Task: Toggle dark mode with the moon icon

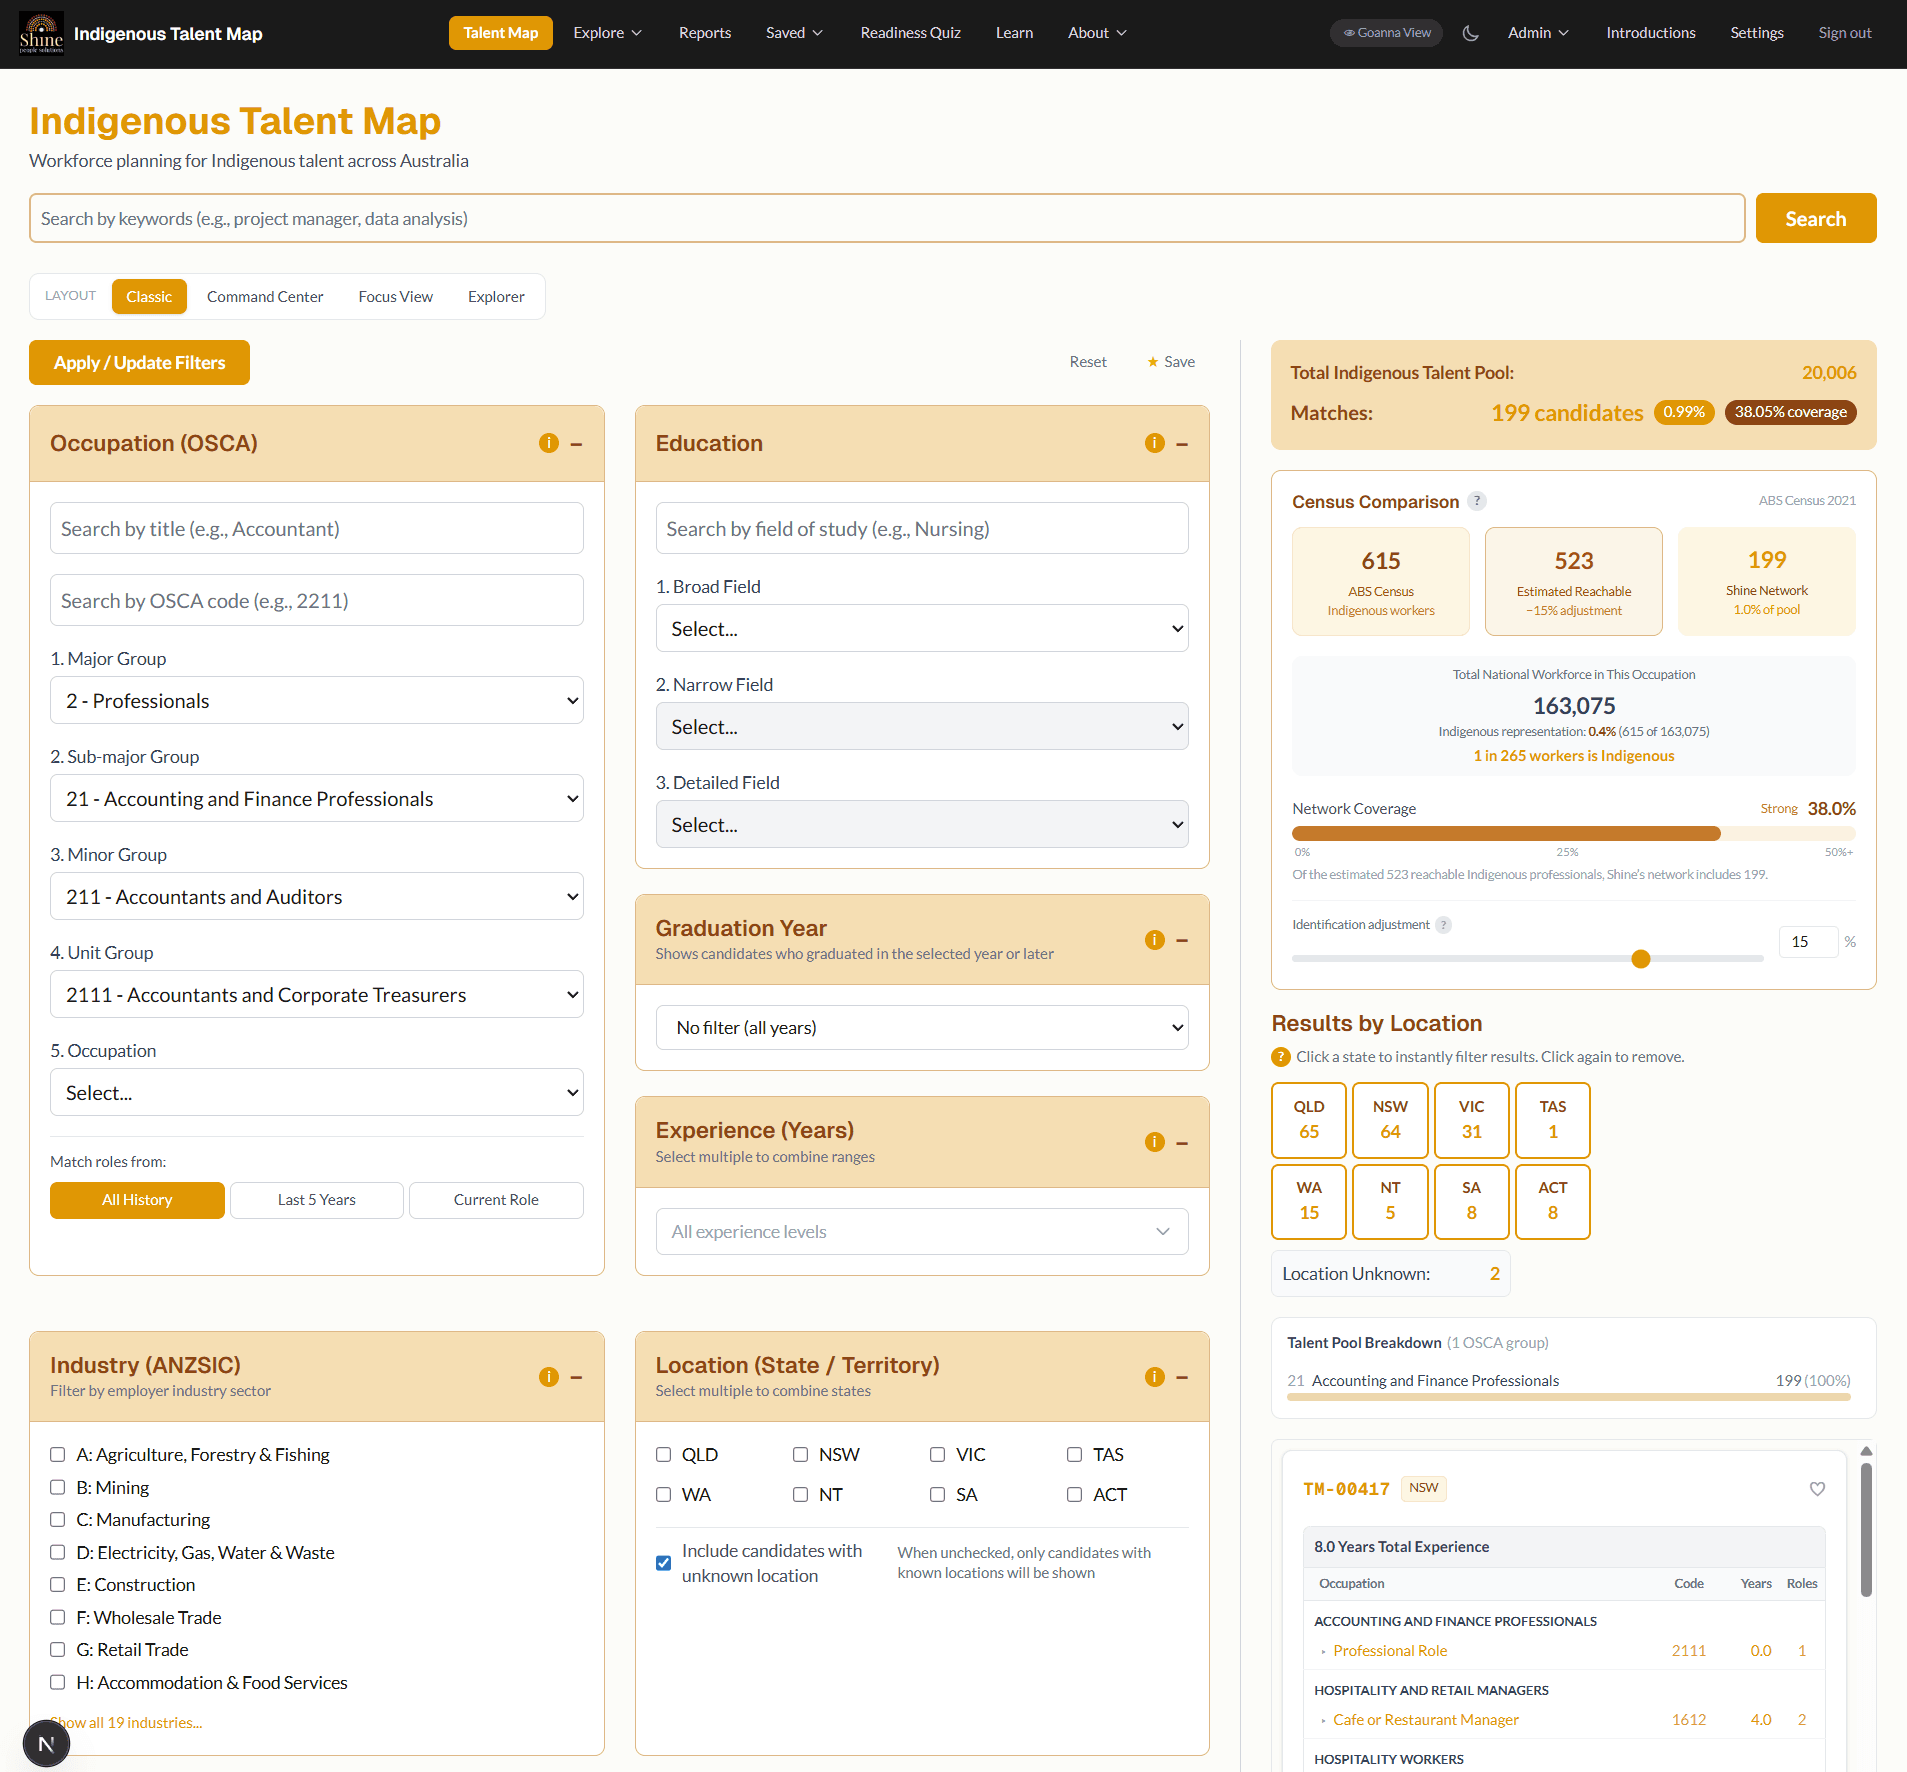Action: [x=1470, y=33]
